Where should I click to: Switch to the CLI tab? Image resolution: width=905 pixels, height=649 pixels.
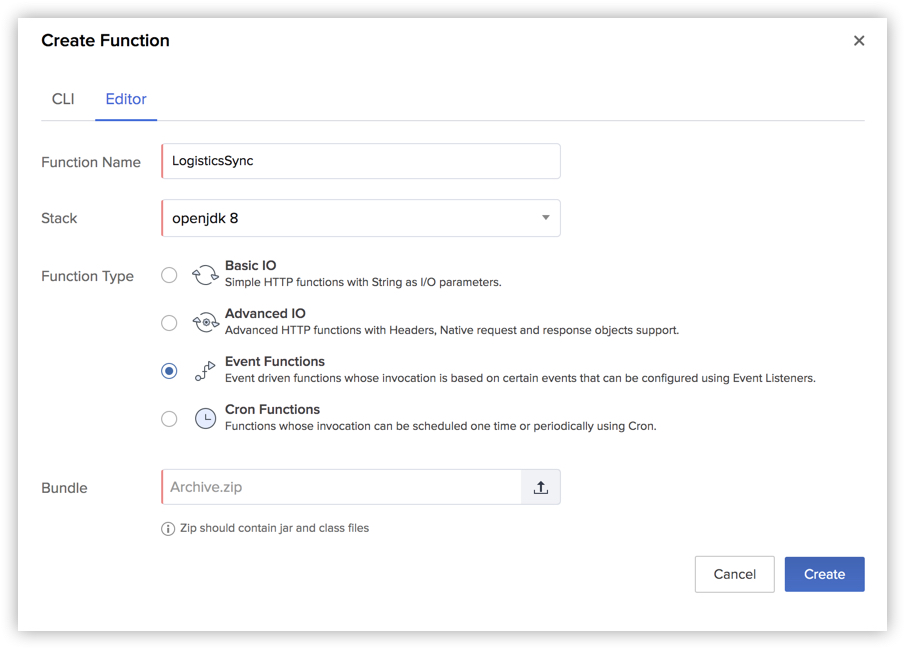pyautogui.click(x=63, y=99)
